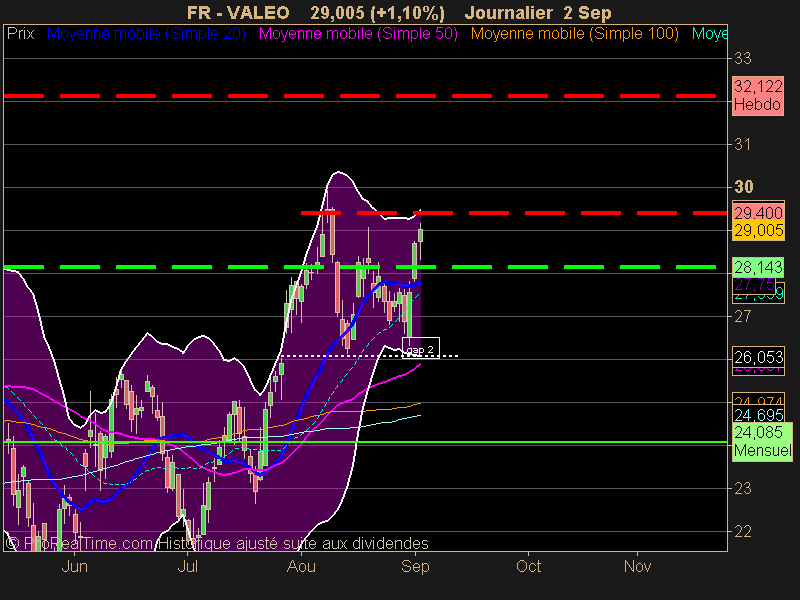
Task: Click the "31" price axis value
Action: (743, 145)
